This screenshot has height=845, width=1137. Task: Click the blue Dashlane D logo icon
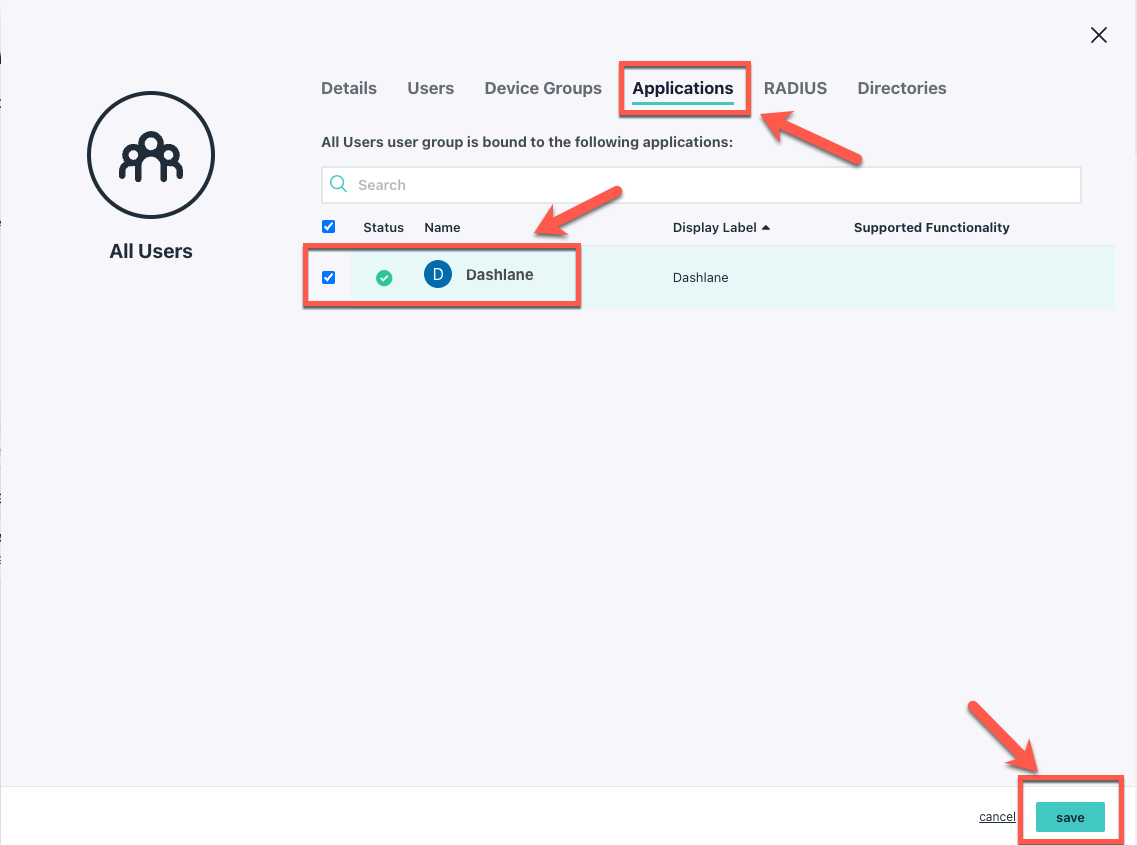pos(438,274)
